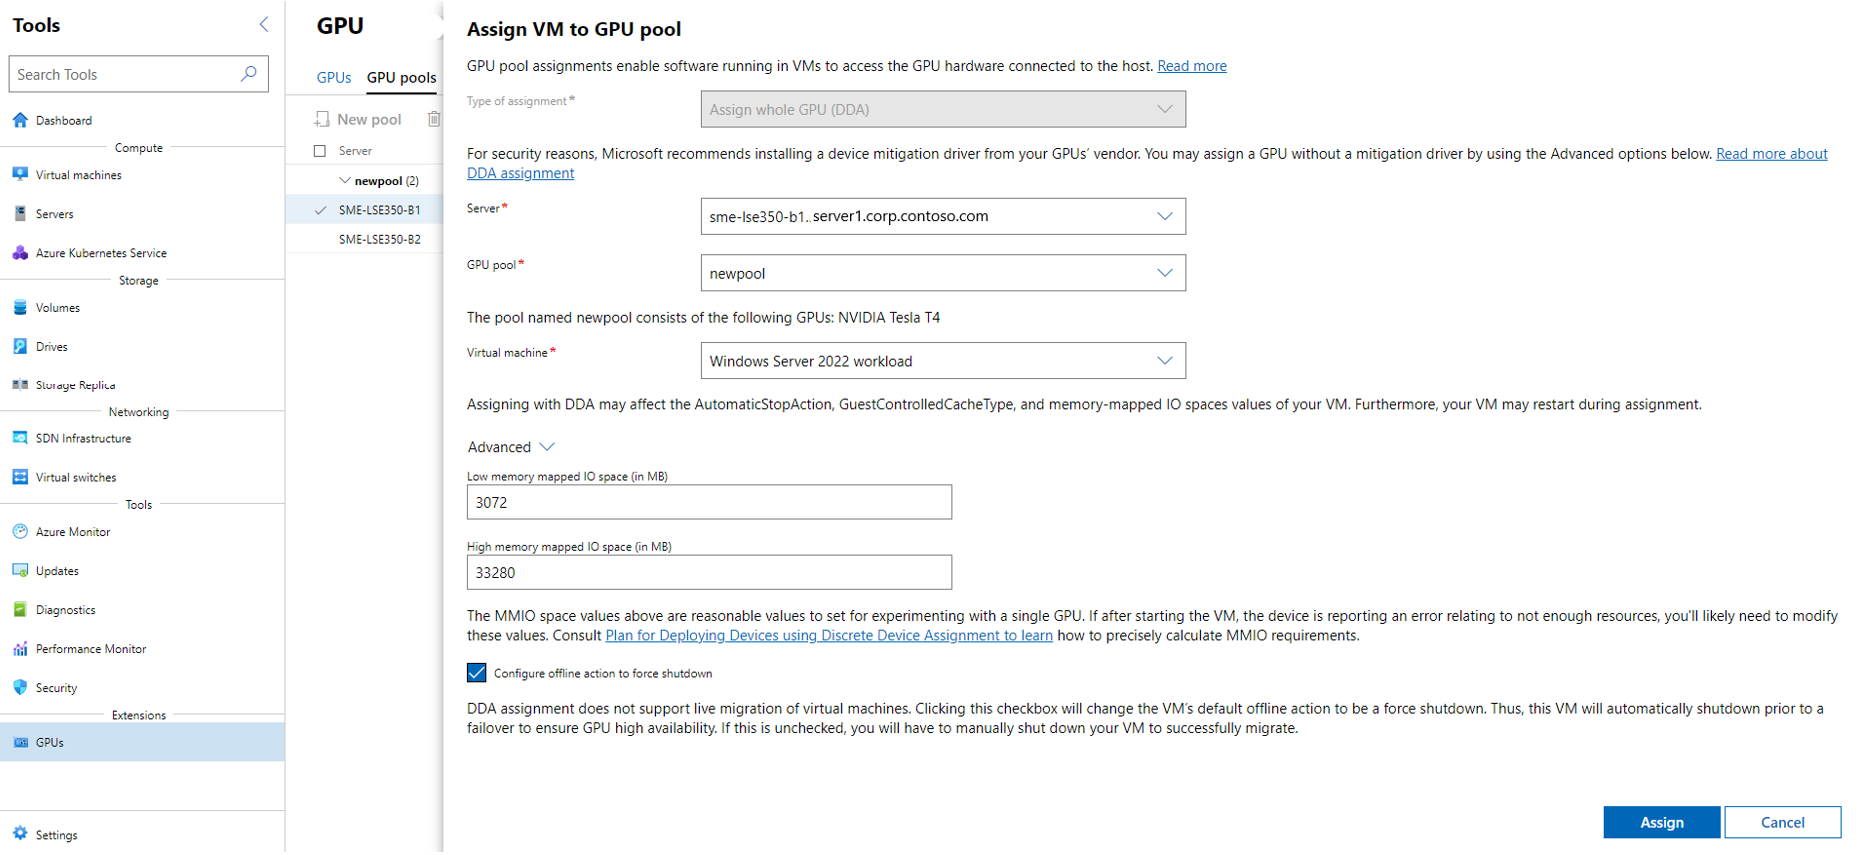Click the Low memory mapped IO field
Viewport: 1865px width, 855px height.
point(709,502)
